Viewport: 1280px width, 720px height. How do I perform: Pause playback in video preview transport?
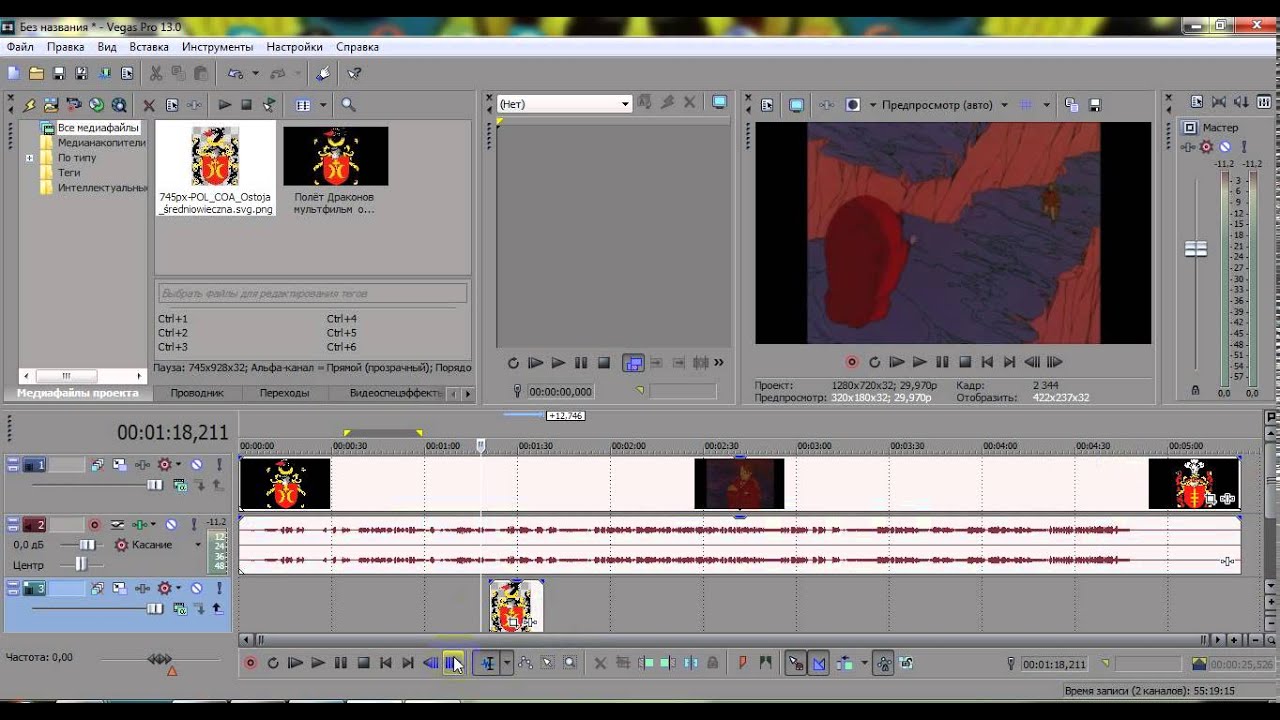[942, 362]
